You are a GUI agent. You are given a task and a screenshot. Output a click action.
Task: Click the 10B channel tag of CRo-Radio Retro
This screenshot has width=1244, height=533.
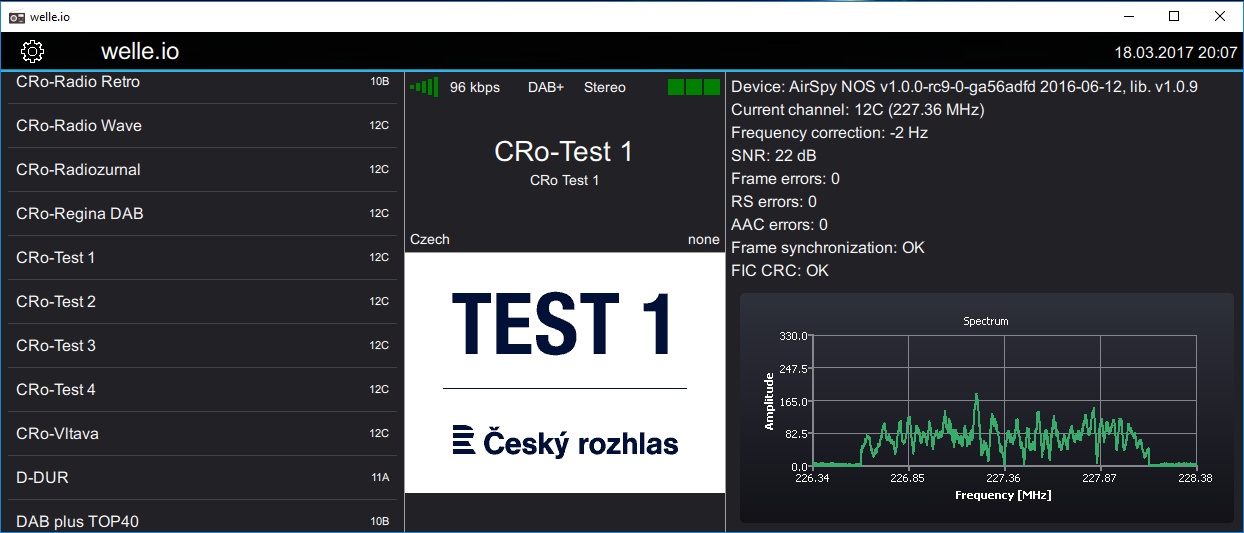[379, 82]
